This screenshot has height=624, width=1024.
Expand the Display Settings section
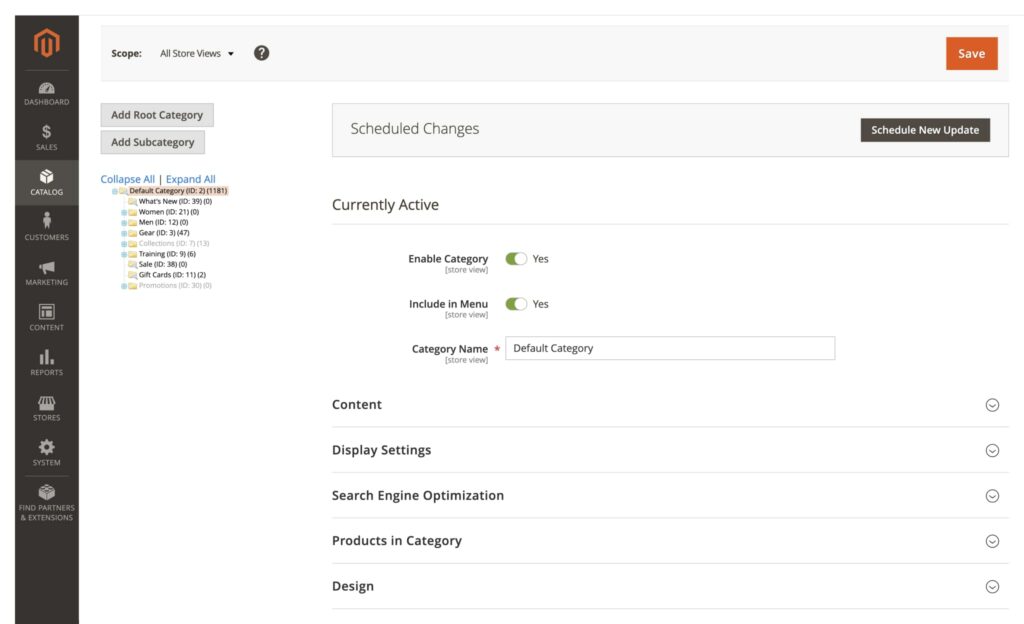(x=670, y=450)
